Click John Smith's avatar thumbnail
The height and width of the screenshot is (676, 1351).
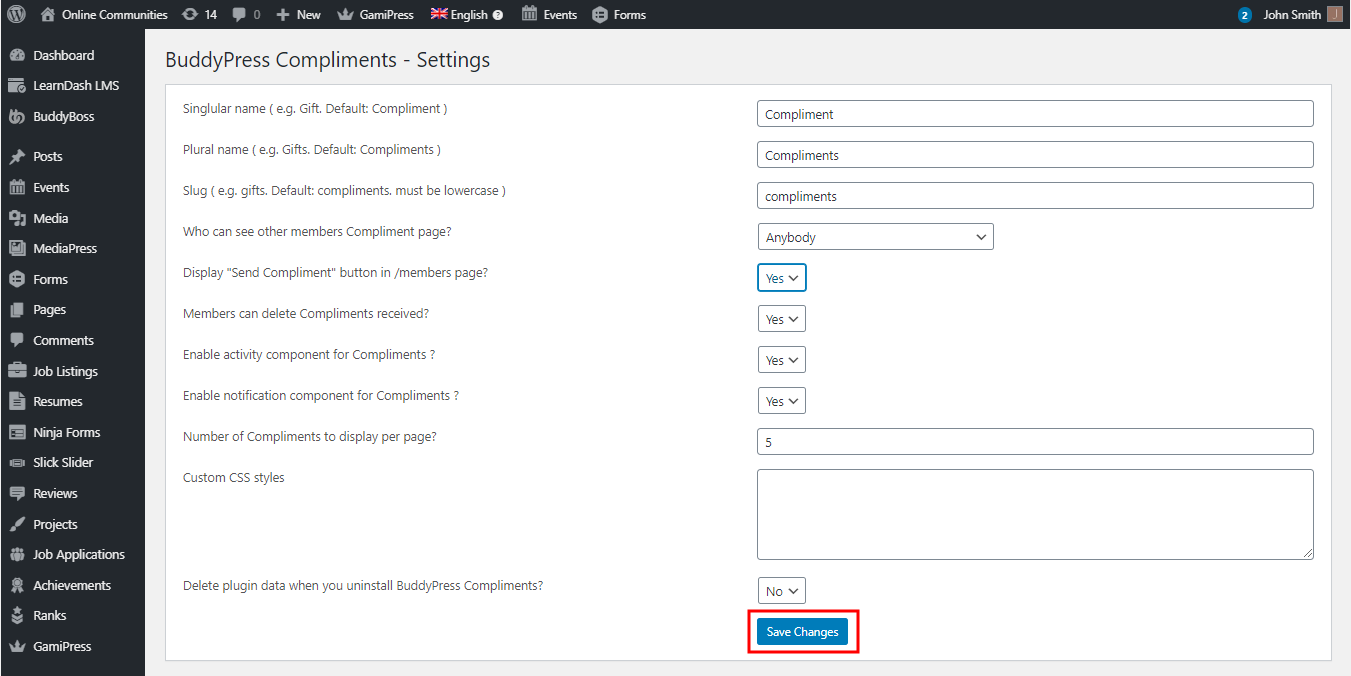1334,15
